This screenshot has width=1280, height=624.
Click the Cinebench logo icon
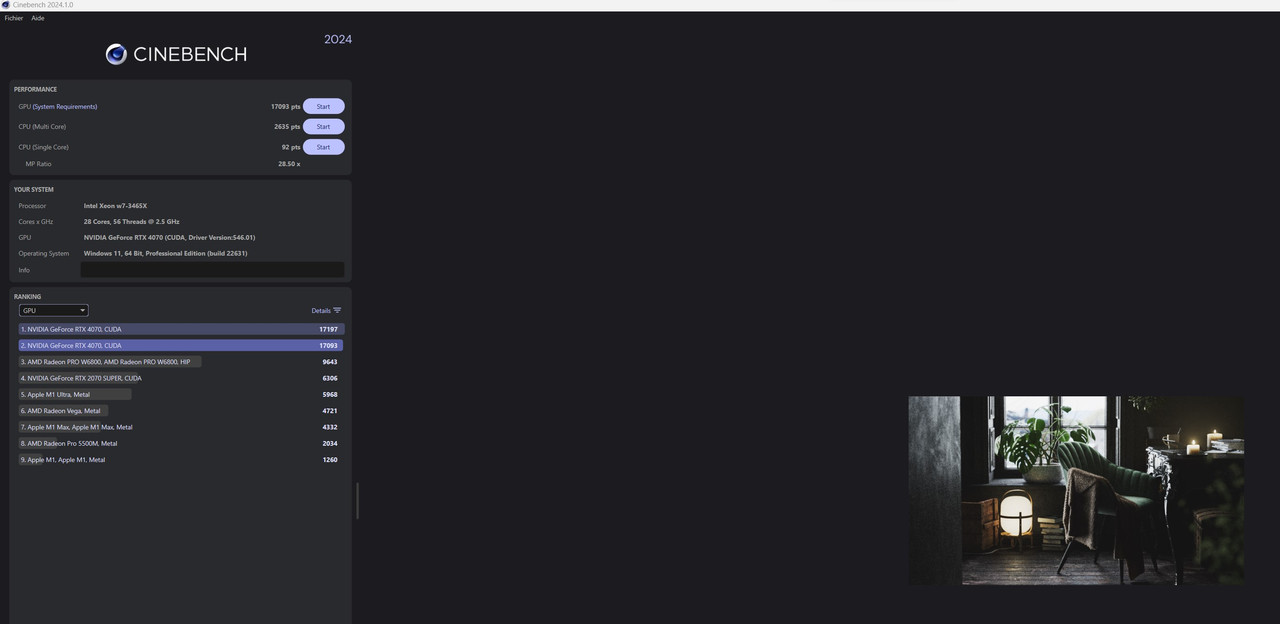tap(116, 54)
